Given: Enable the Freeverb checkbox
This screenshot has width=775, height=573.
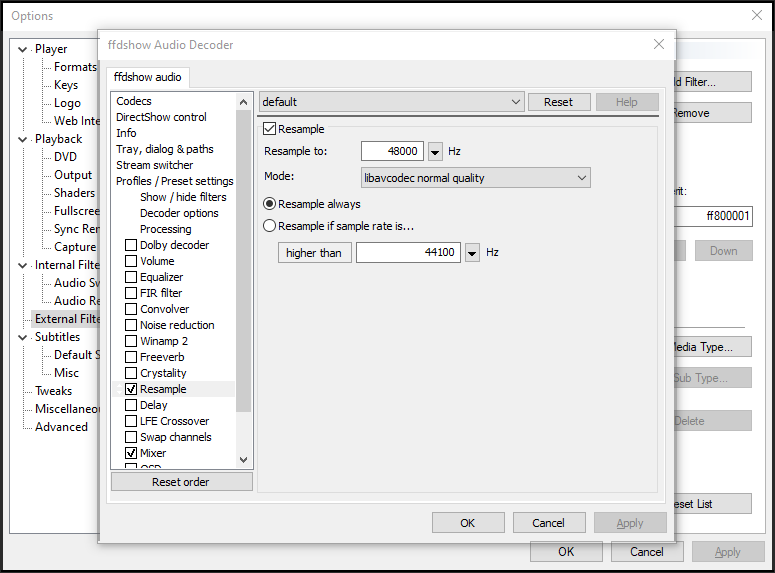Looking at the screenshot, I should pyautogui.click(x=131, y=357).
